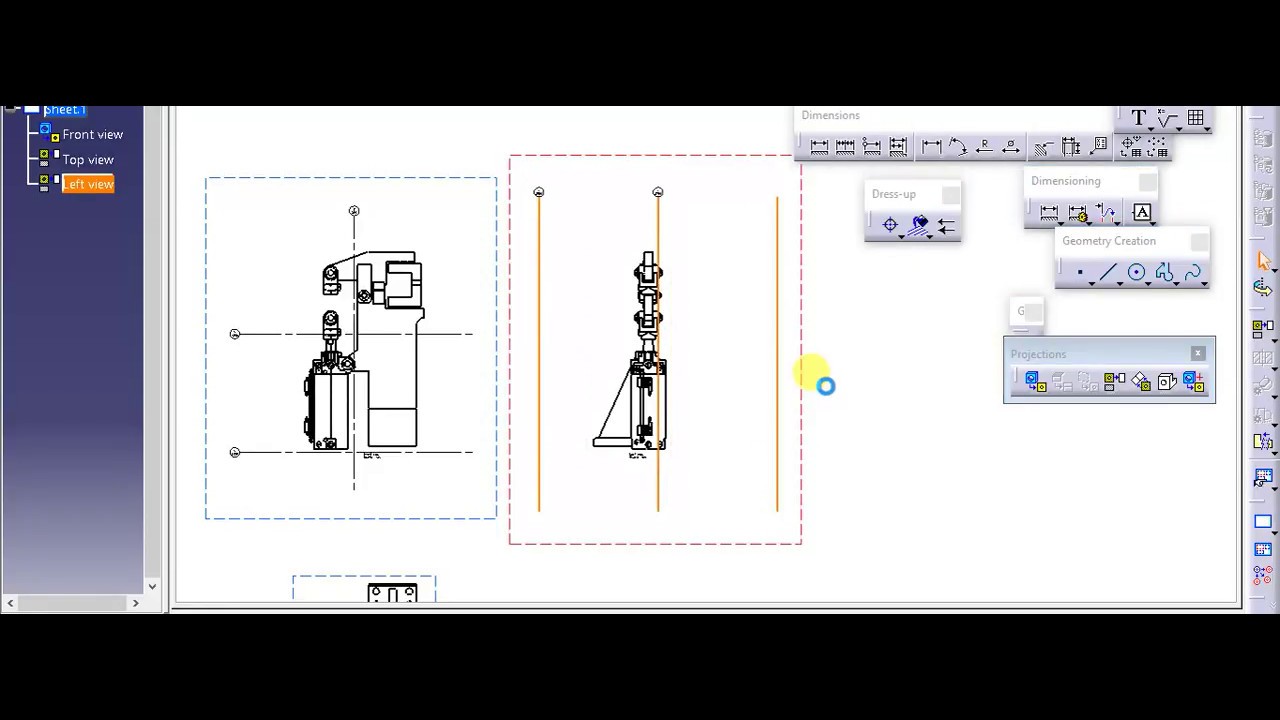
Task: Select the Circle tool in Geometry Creation
Action: point(1137,272)
